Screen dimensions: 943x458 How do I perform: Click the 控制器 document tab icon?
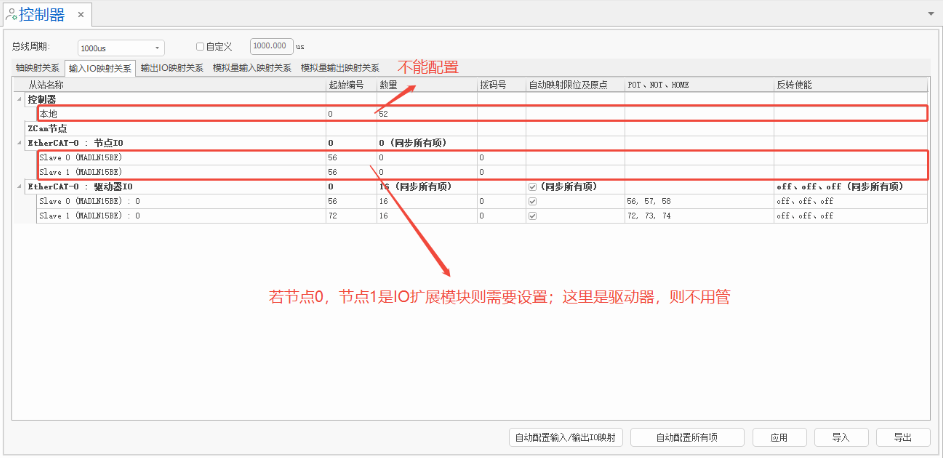[x=11, y=14]
